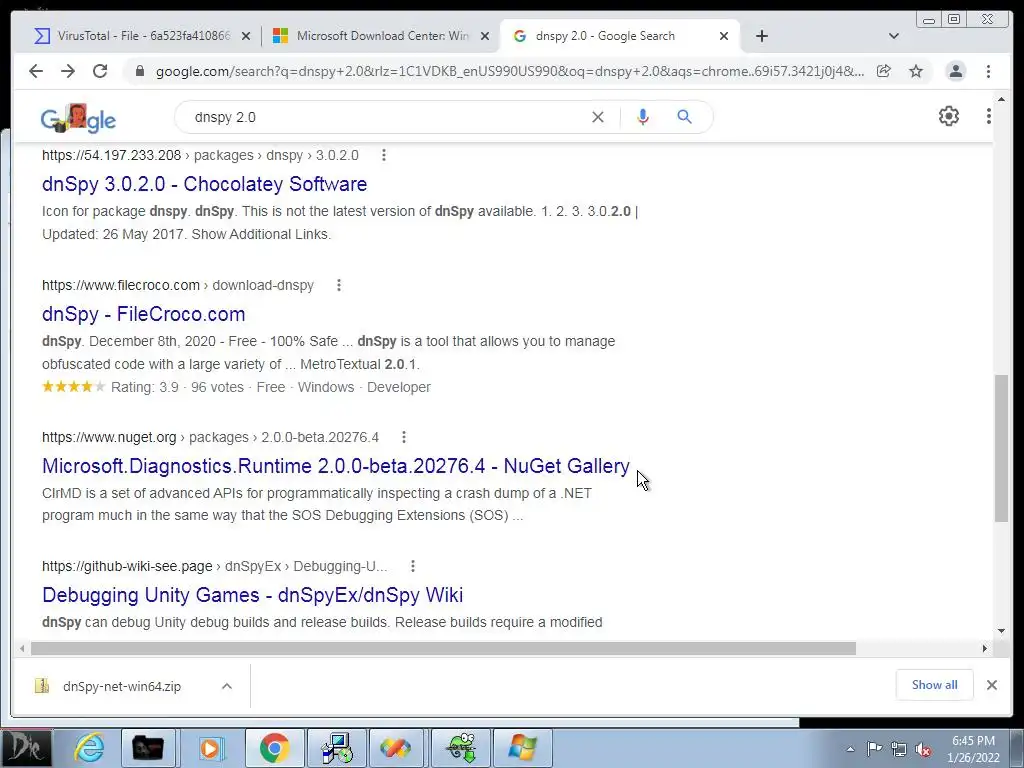
Task: Open the network computers icon on taskbar
Action: tap(337, 748)
